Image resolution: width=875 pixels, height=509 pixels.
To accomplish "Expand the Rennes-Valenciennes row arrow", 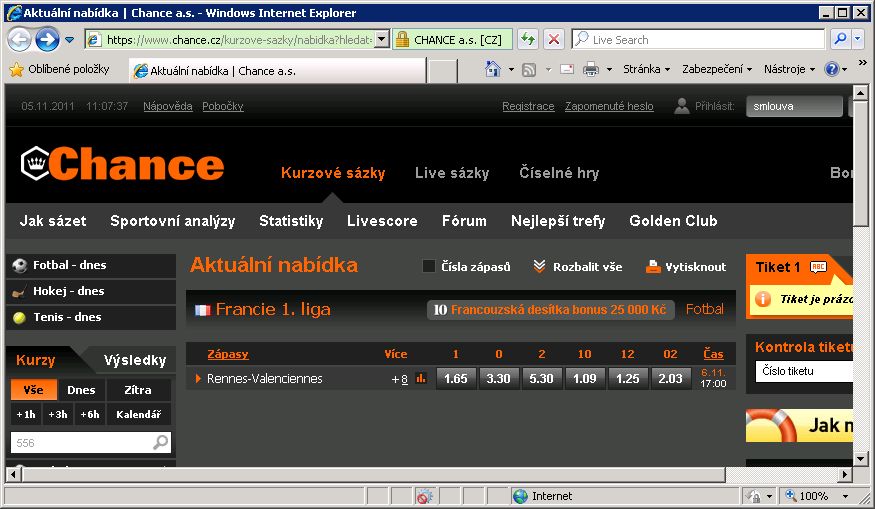I will click(198, 378).
